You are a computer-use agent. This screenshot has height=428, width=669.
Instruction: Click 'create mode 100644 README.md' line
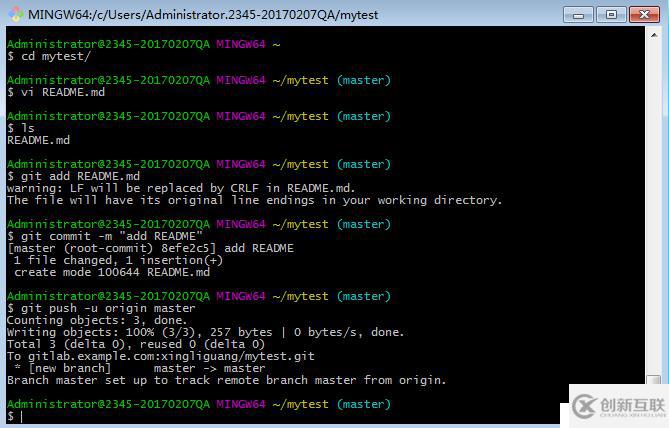(x=112, y=272)
